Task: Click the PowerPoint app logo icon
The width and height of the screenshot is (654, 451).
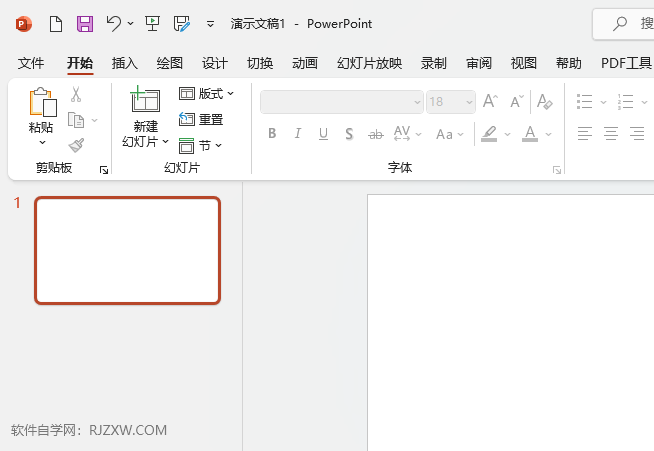Action: coord(23,24)
